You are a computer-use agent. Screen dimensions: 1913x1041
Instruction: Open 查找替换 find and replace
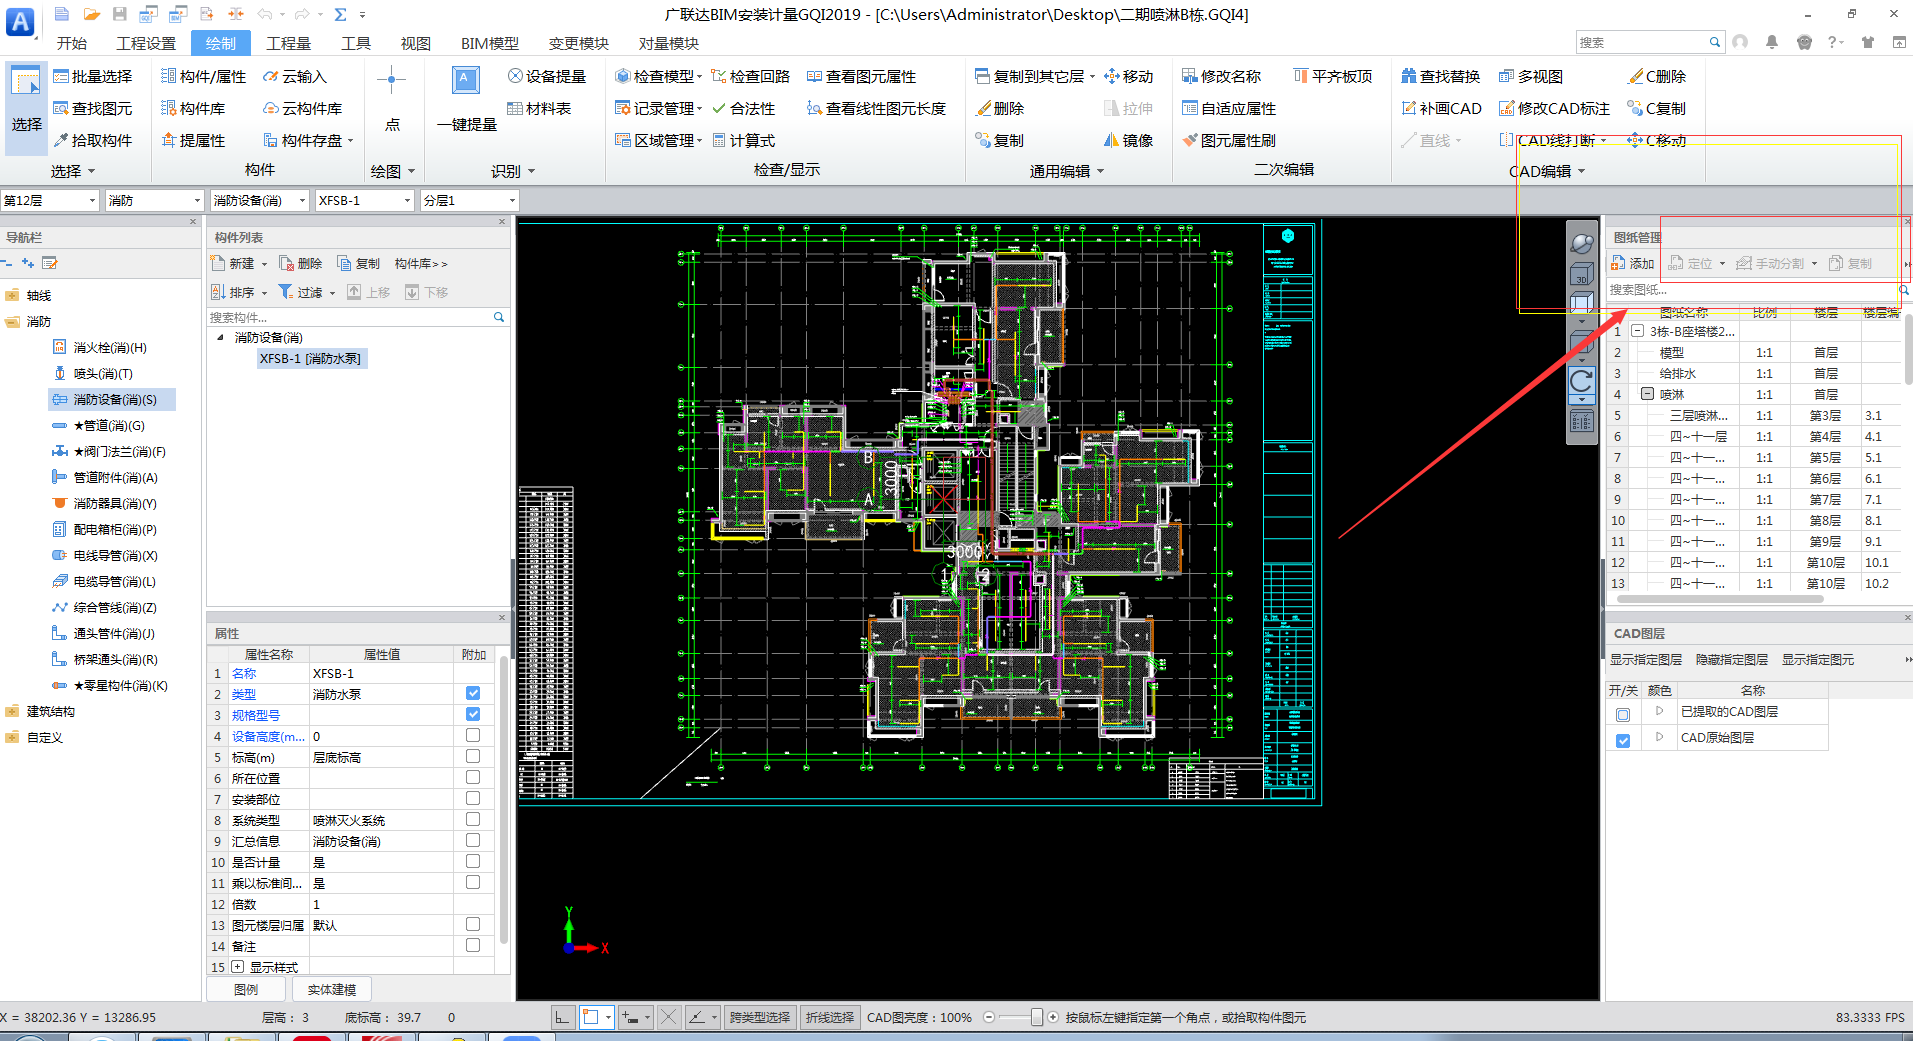[x=1441, y=77]
